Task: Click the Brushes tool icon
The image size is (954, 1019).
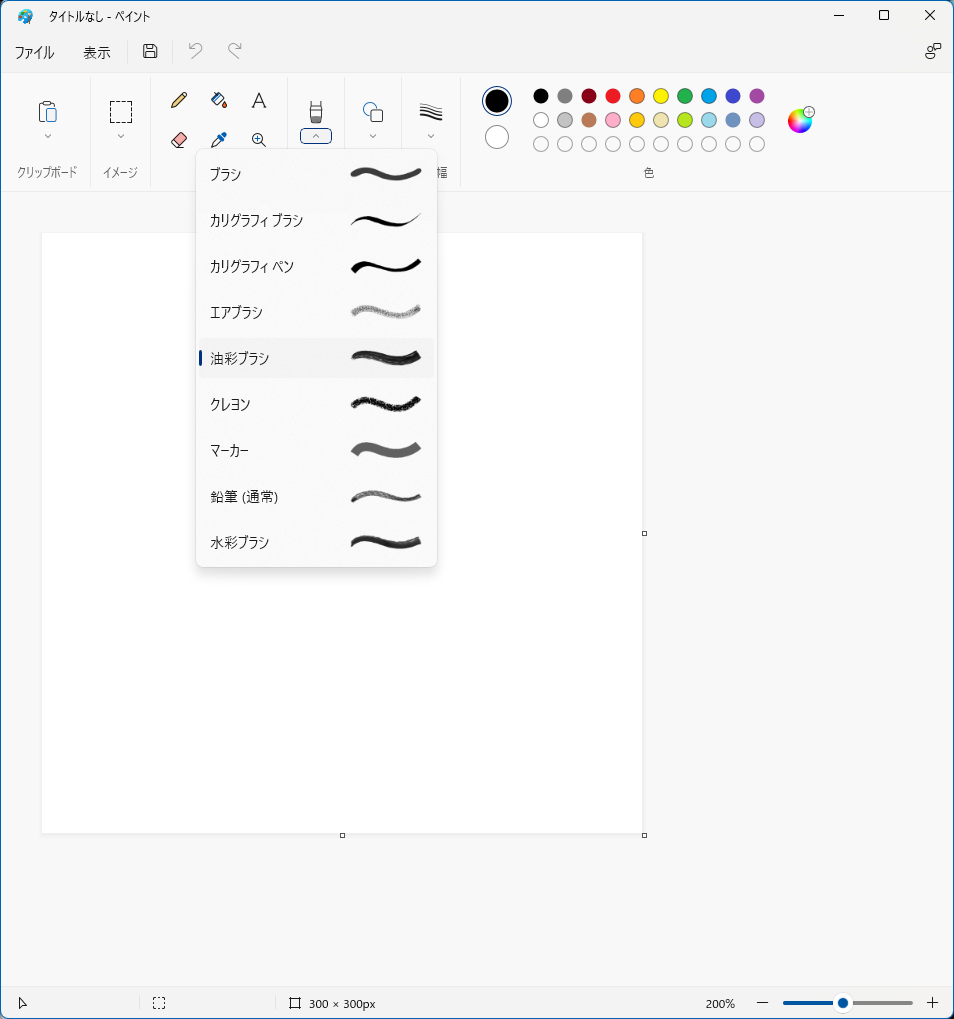Action: 316,112
